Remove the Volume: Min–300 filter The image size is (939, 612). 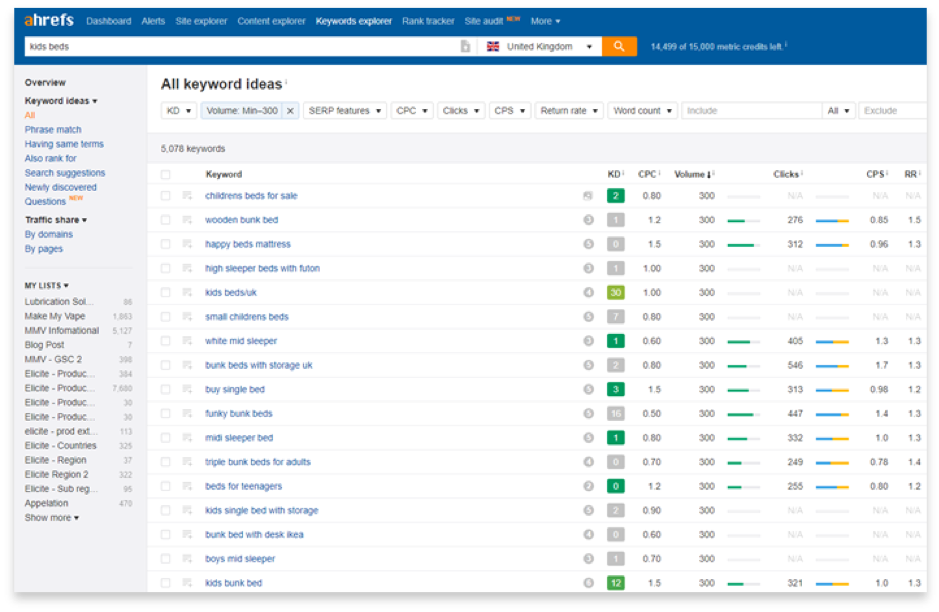[290, 111]
